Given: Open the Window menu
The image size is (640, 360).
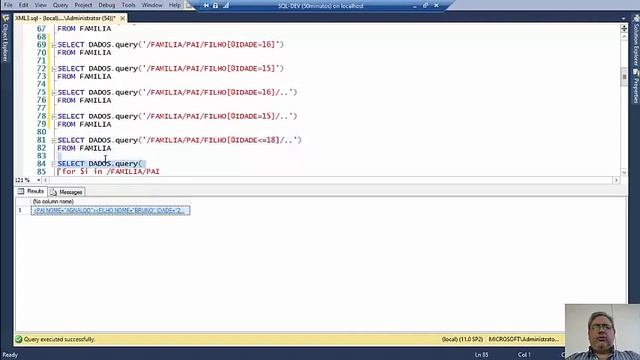Looking at the screenshot, I should click(152, 5).
